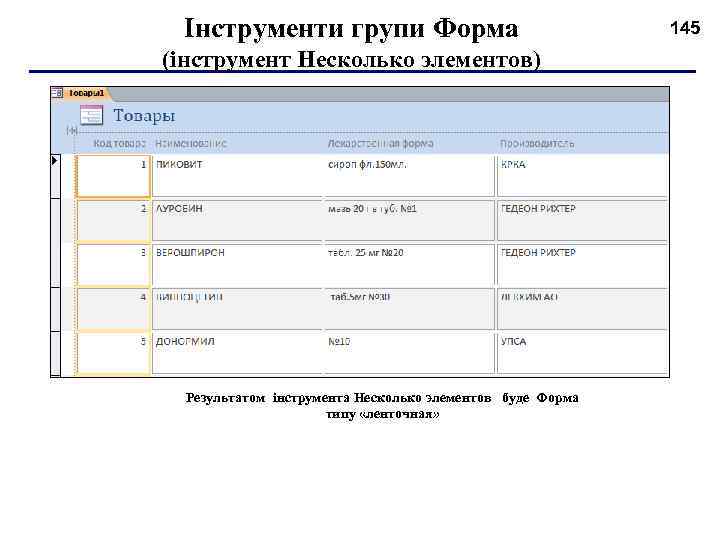Select the товары1 form tab

[86, 93]
